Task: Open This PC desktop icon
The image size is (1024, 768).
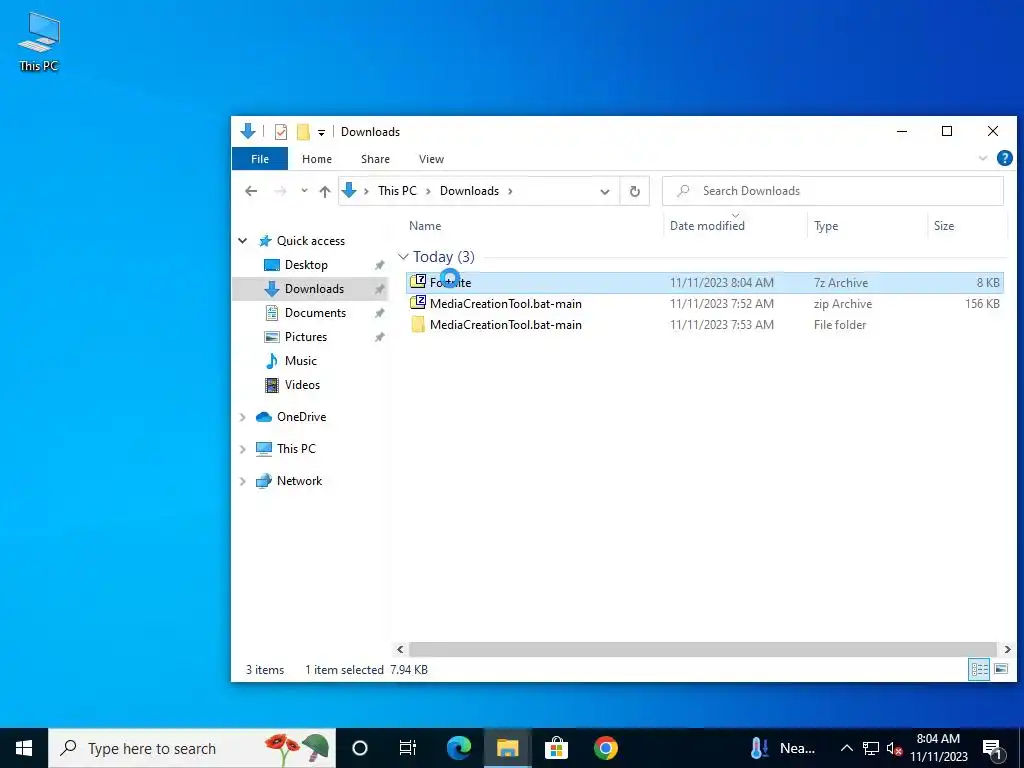Action: (39, 42)
